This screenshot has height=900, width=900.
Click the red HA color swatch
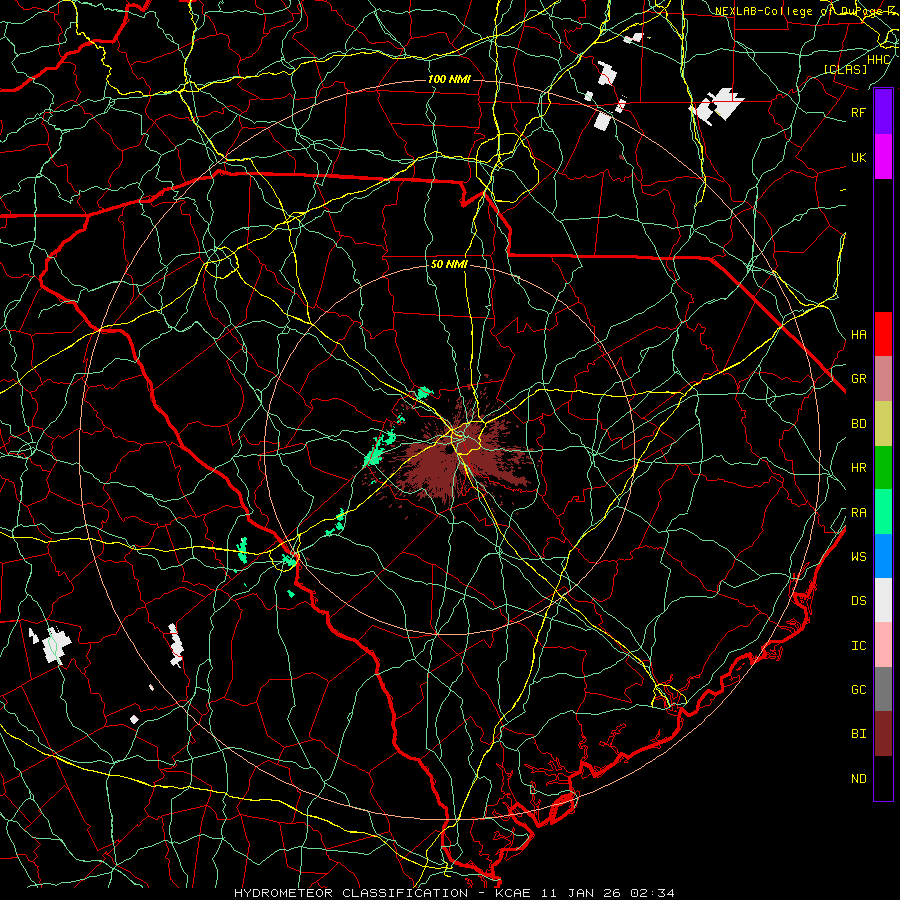[883, 334]
